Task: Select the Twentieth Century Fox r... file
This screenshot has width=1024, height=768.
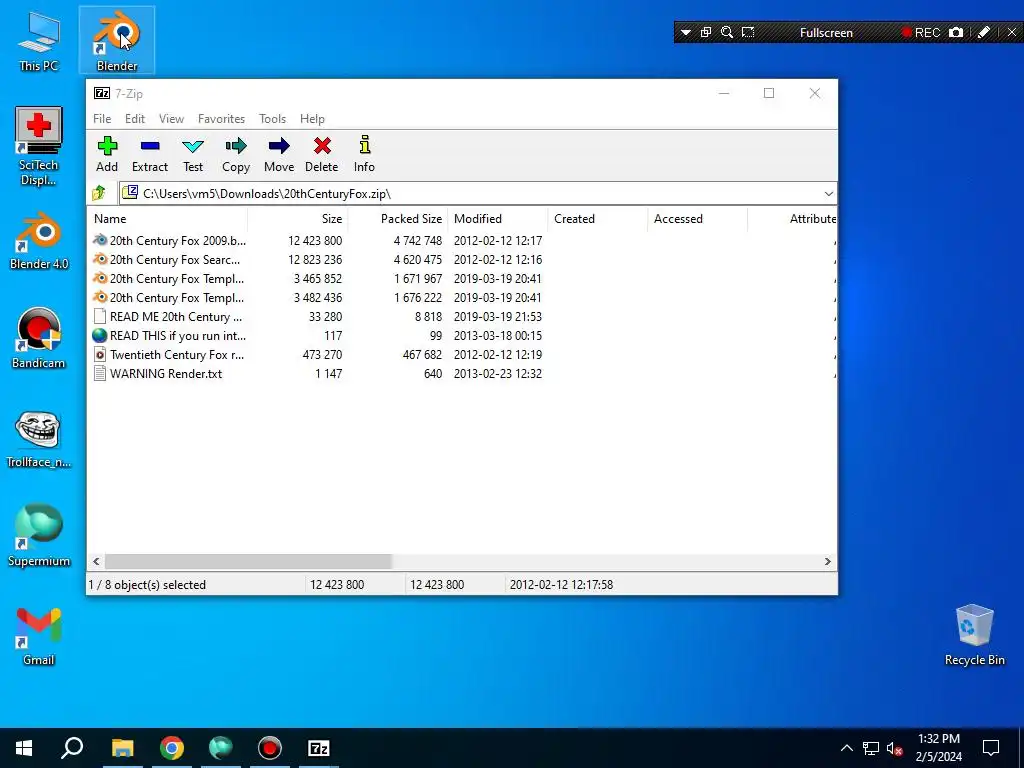Action: pos(170,354)
